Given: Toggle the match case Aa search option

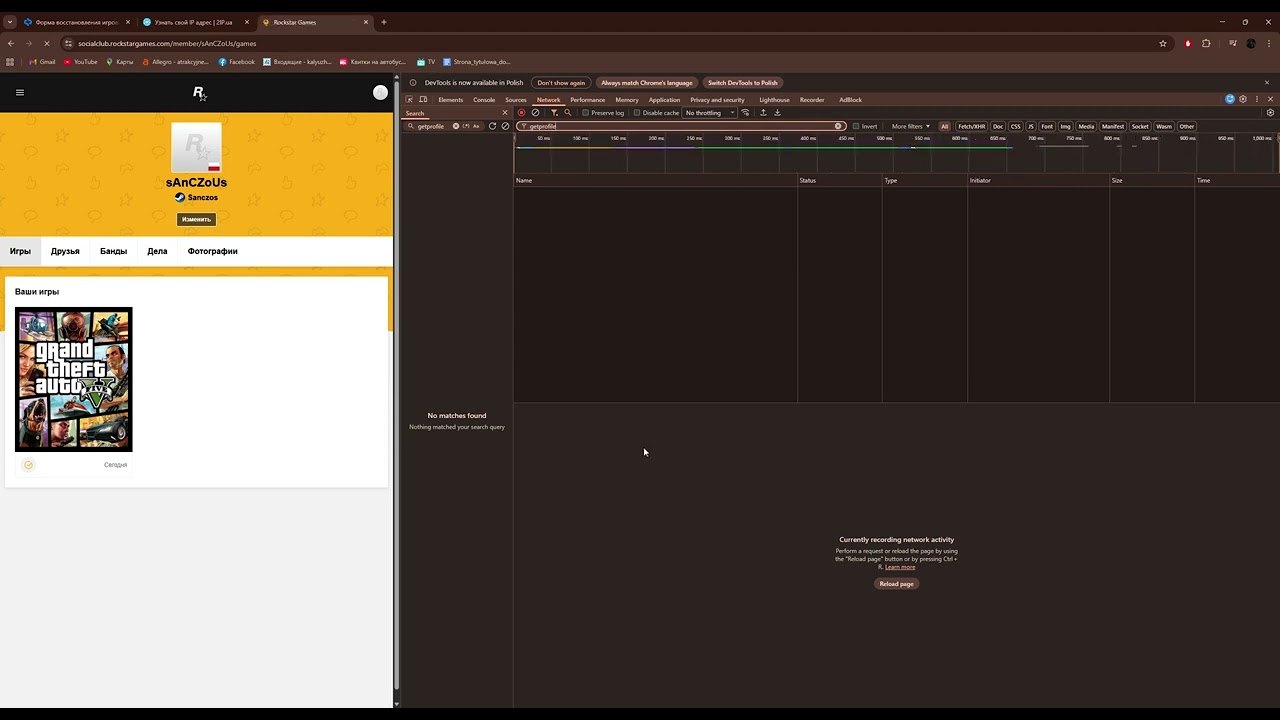Looking at the screenshot, I should [476, 126].
